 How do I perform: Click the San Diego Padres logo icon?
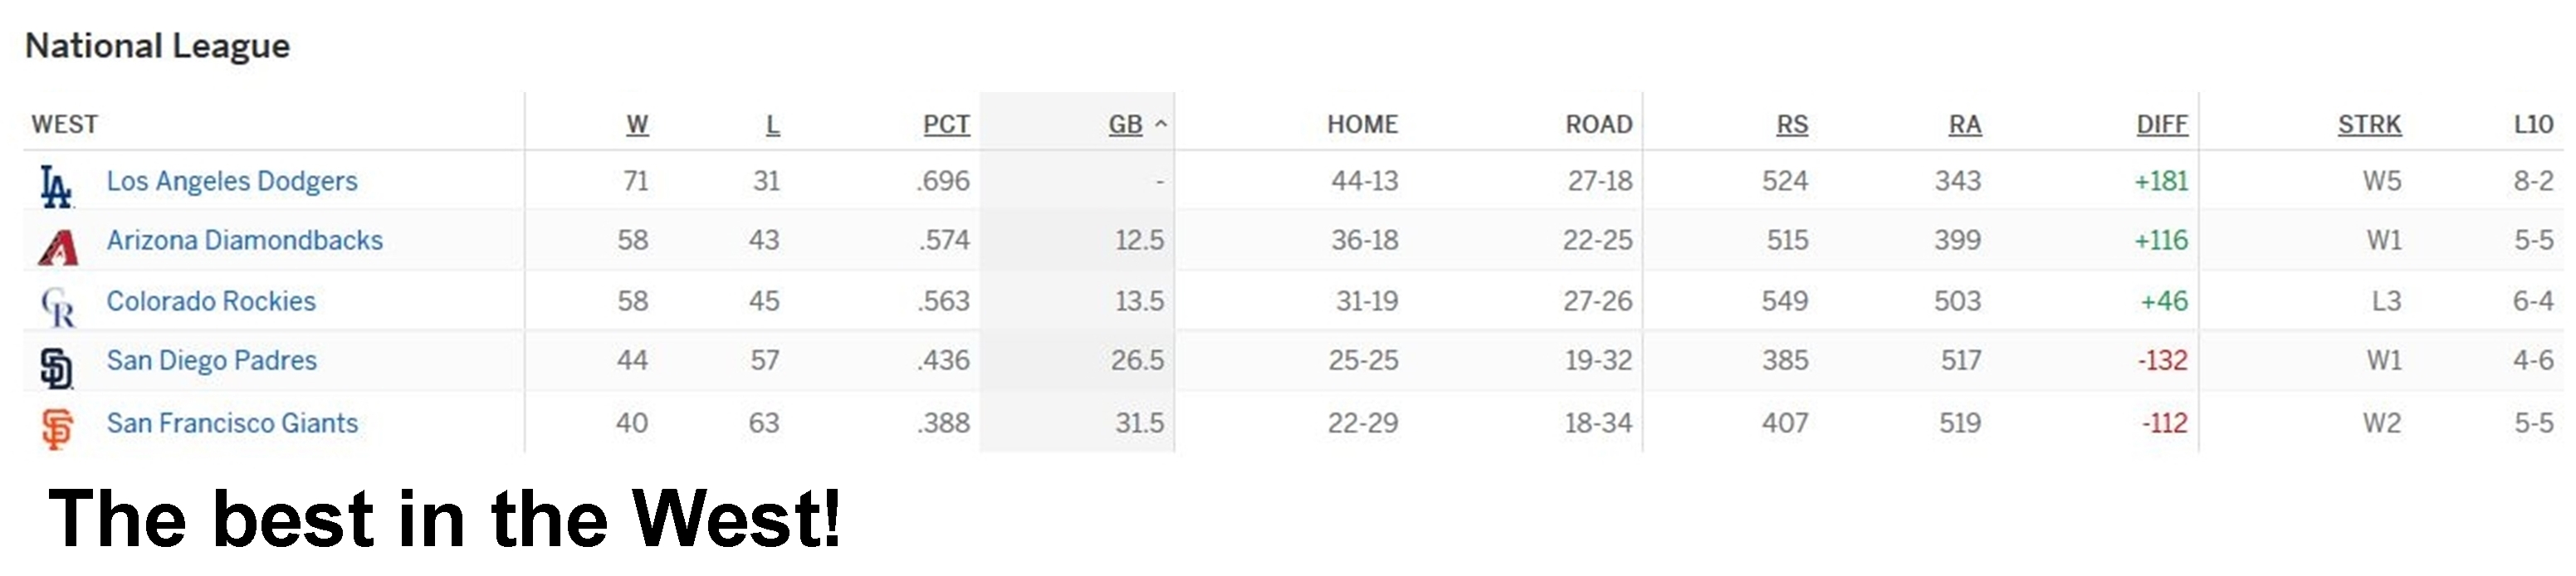pos(57,368)
